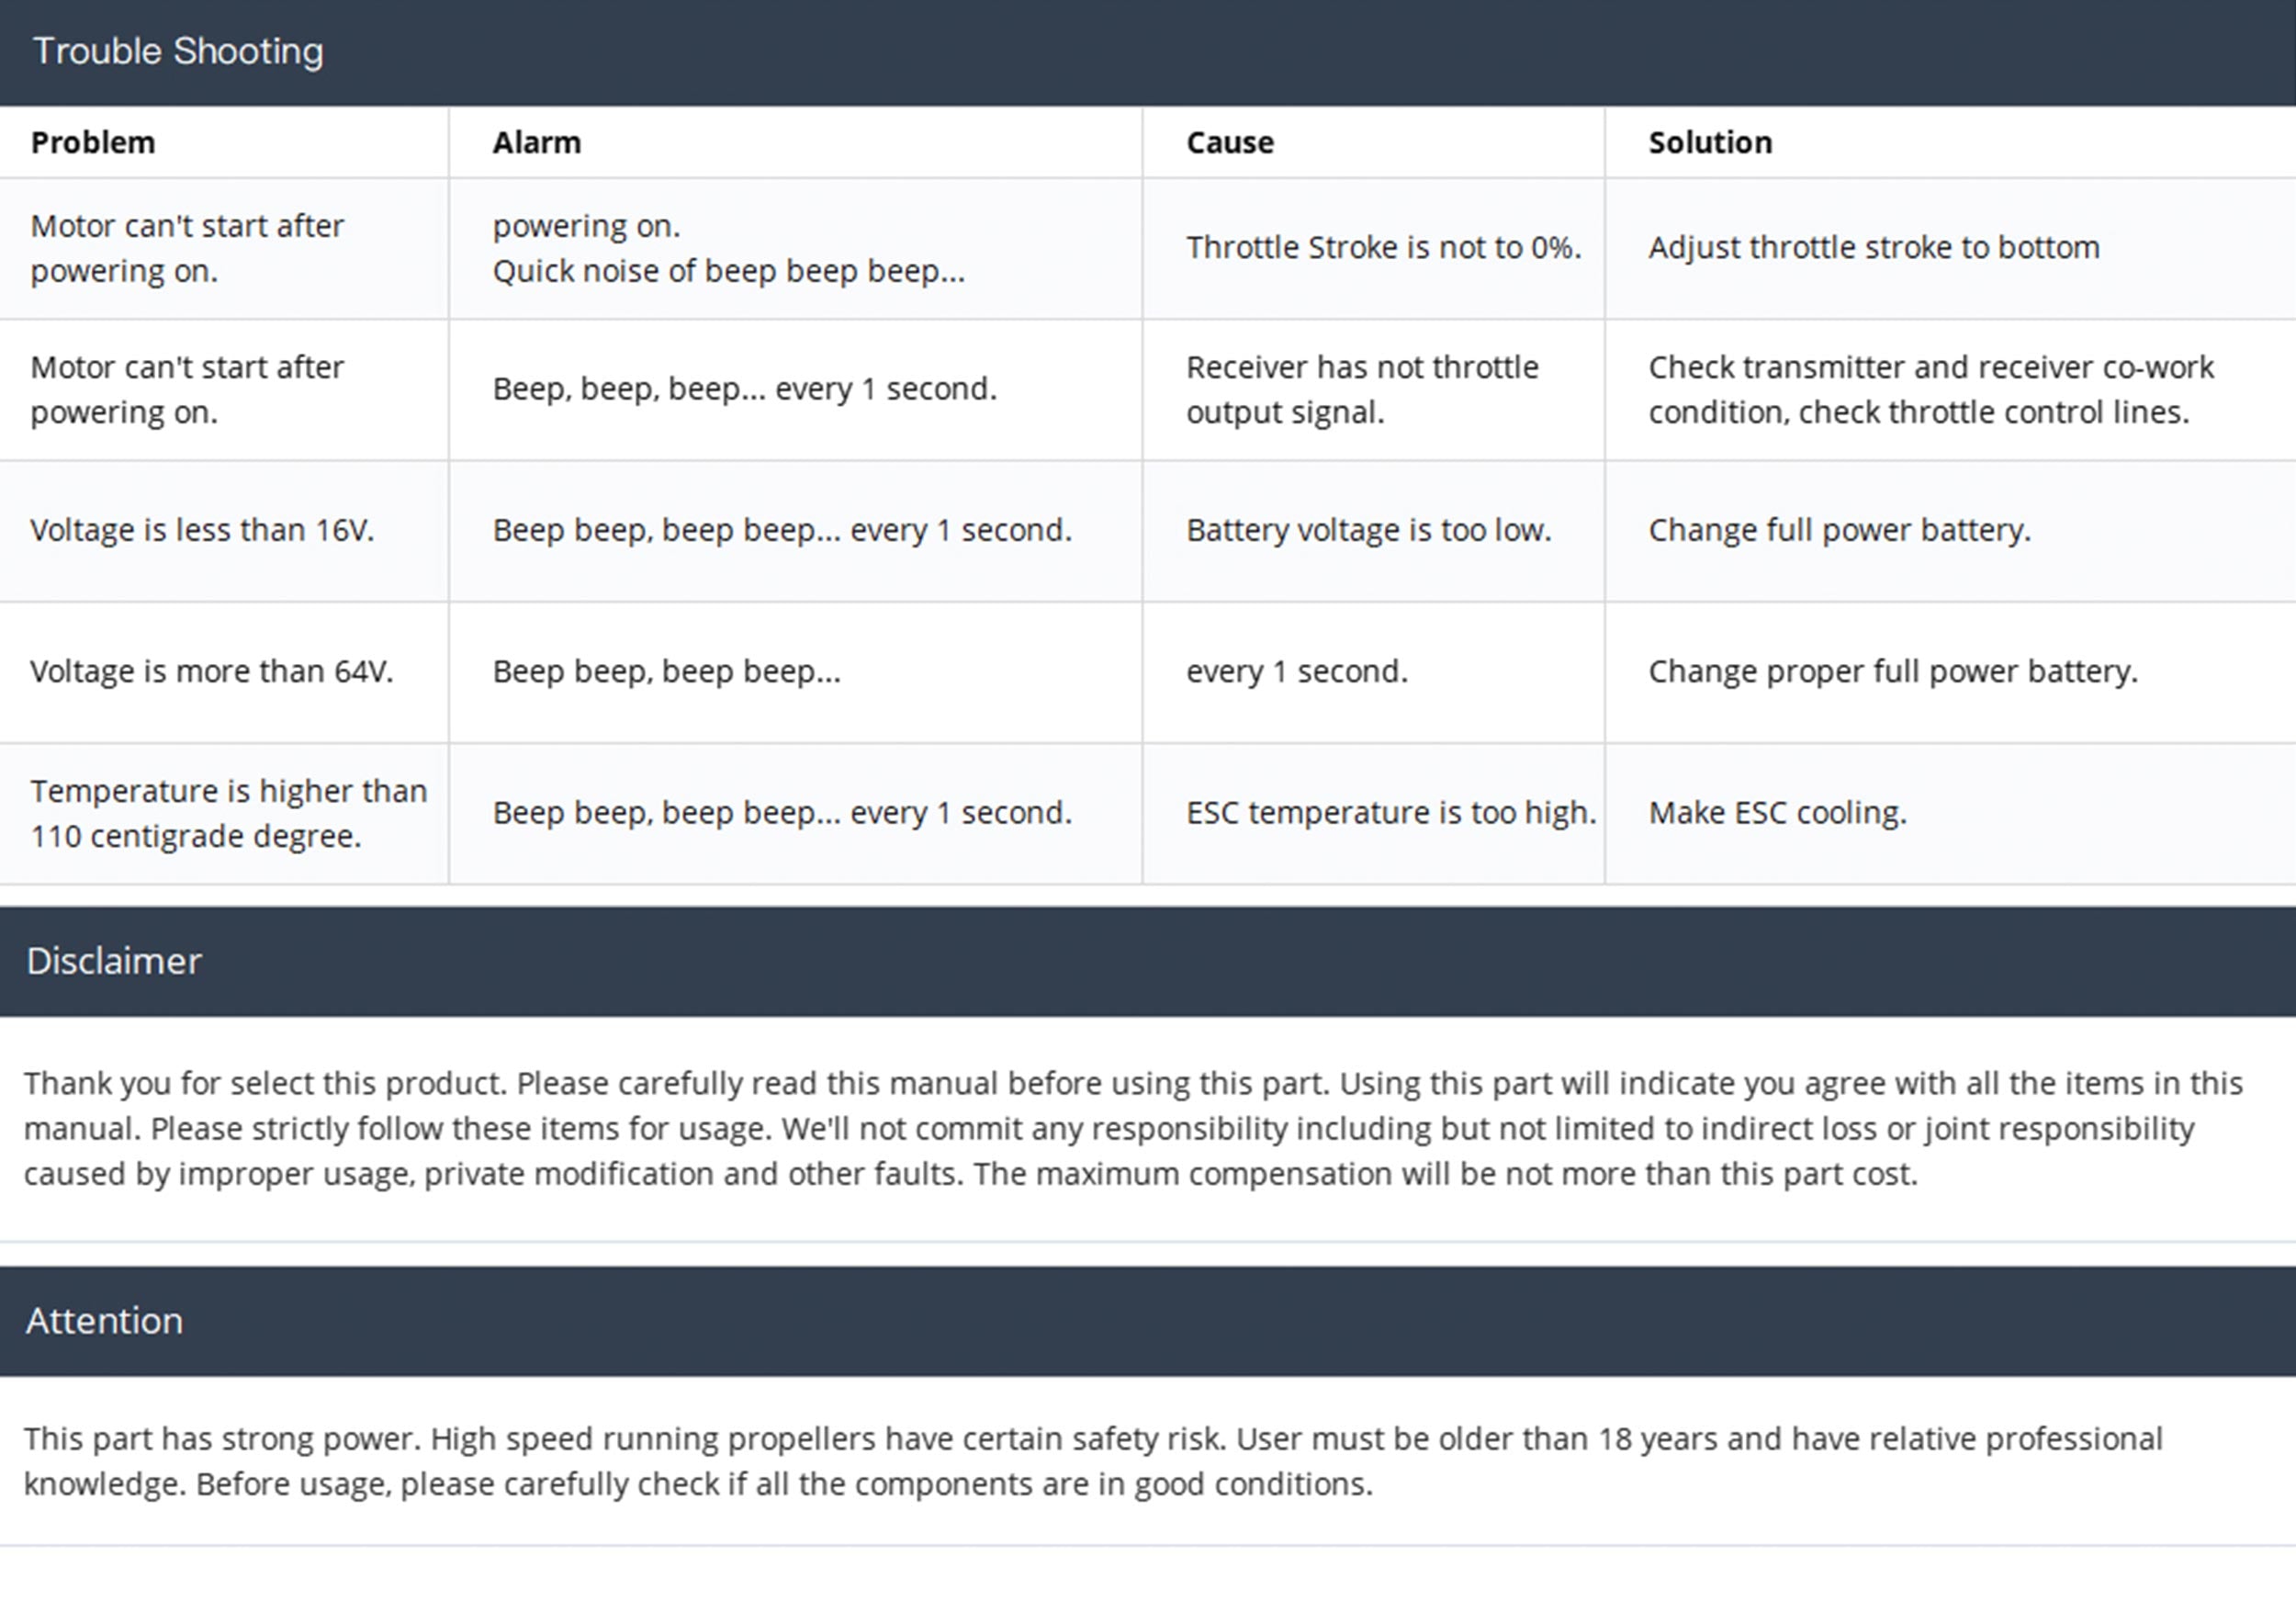
Task: Click "Adjust throttle stroke to bottom" solution
Action: [1873, 247]
